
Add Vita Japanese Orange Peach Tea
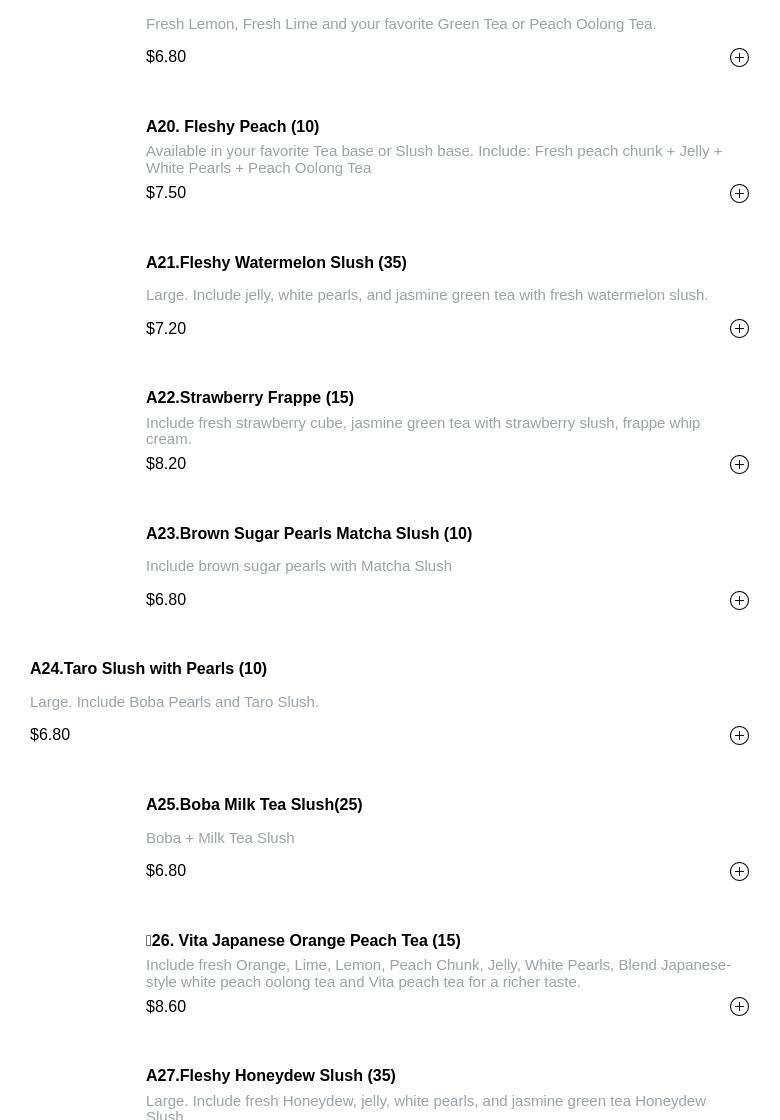739,1007
